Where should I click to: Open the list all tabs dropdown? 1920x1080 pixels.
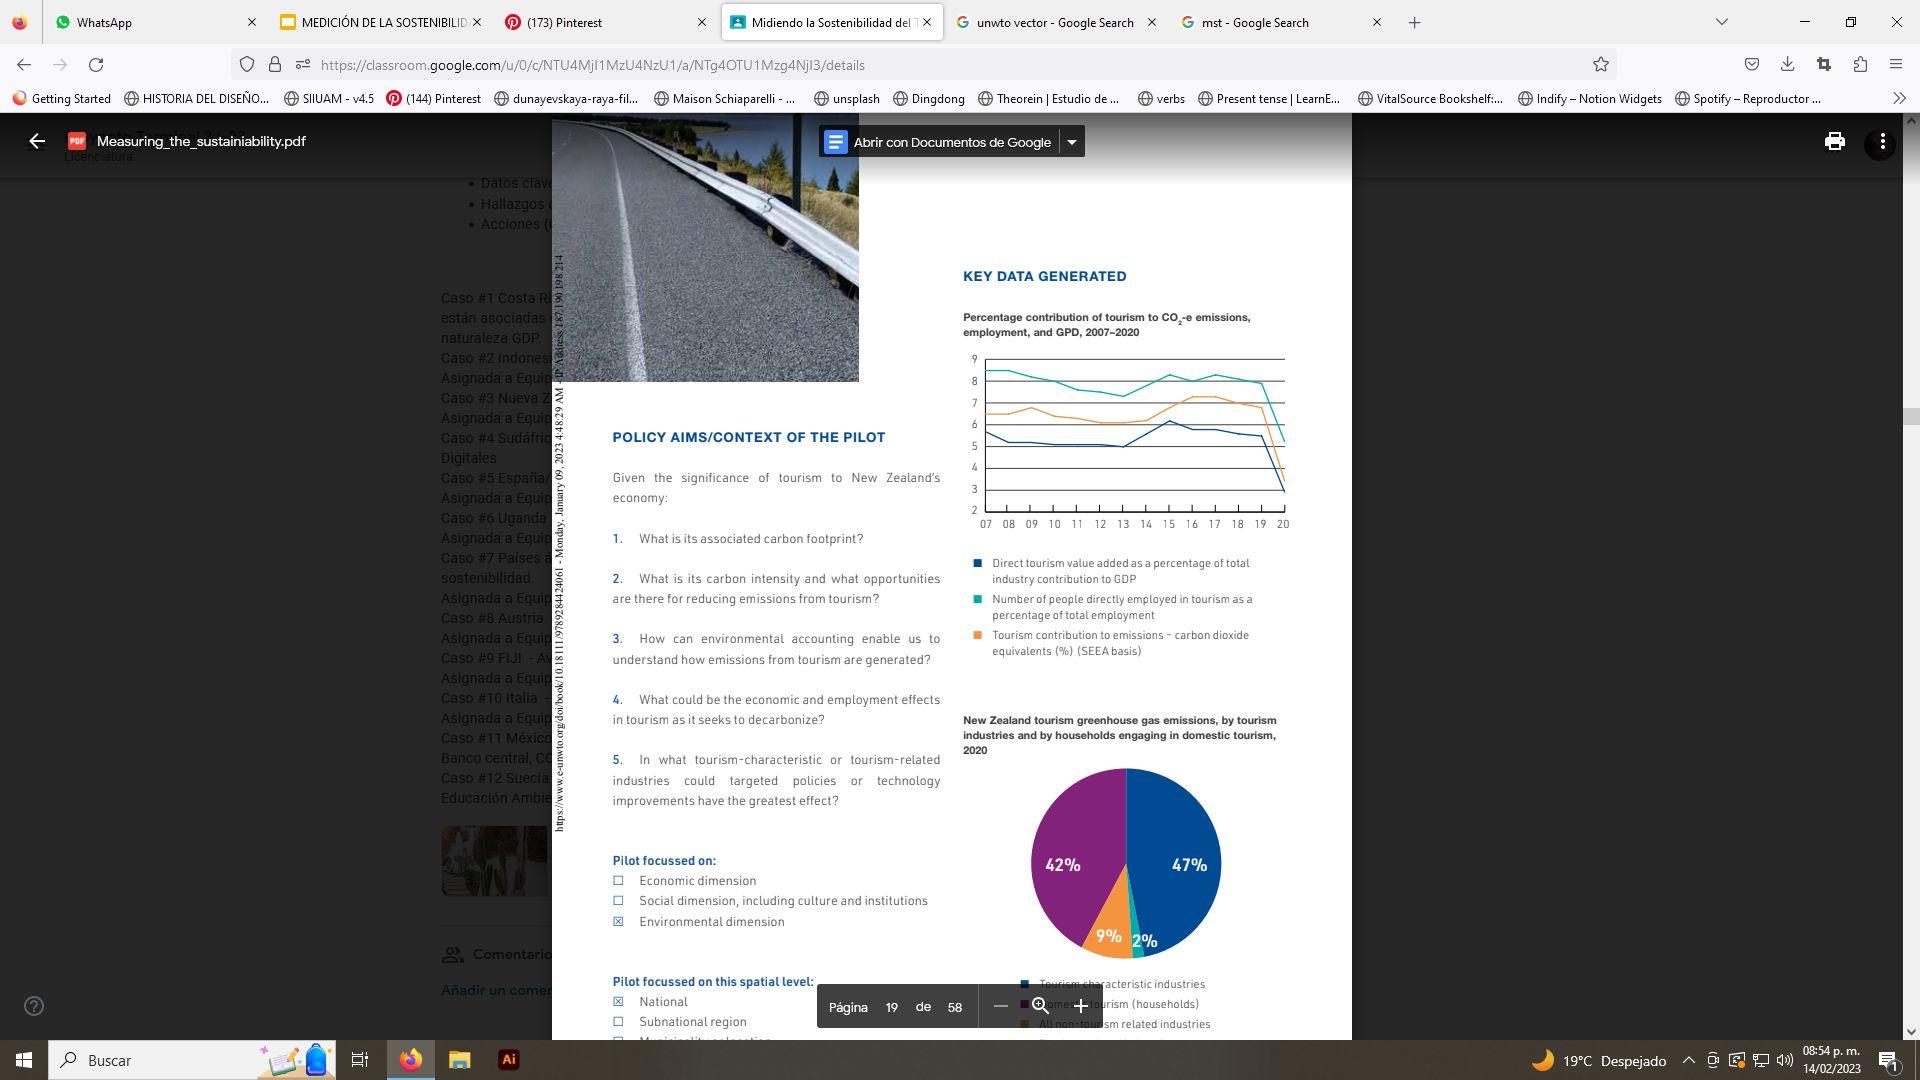point(1721,22)
